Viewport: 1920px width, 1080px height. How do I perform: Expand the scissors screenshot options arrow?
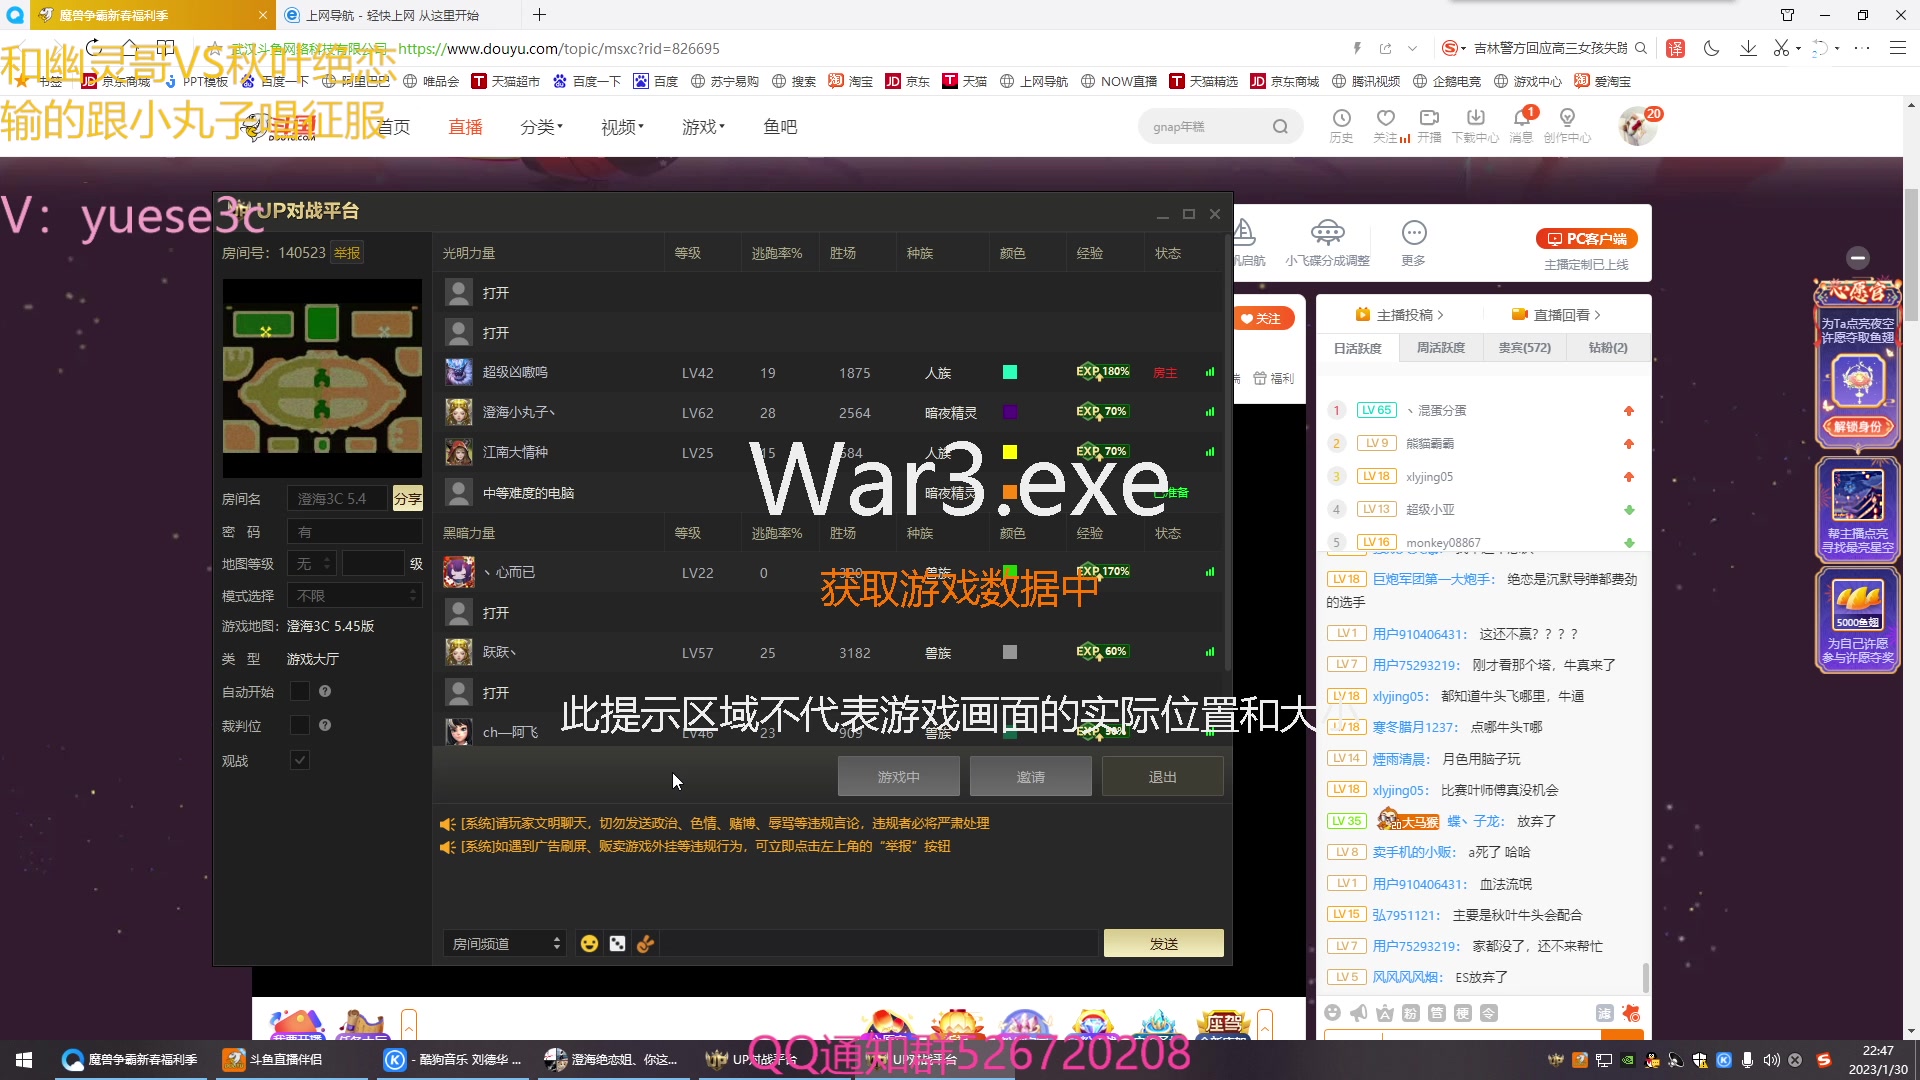(1798, 48)
